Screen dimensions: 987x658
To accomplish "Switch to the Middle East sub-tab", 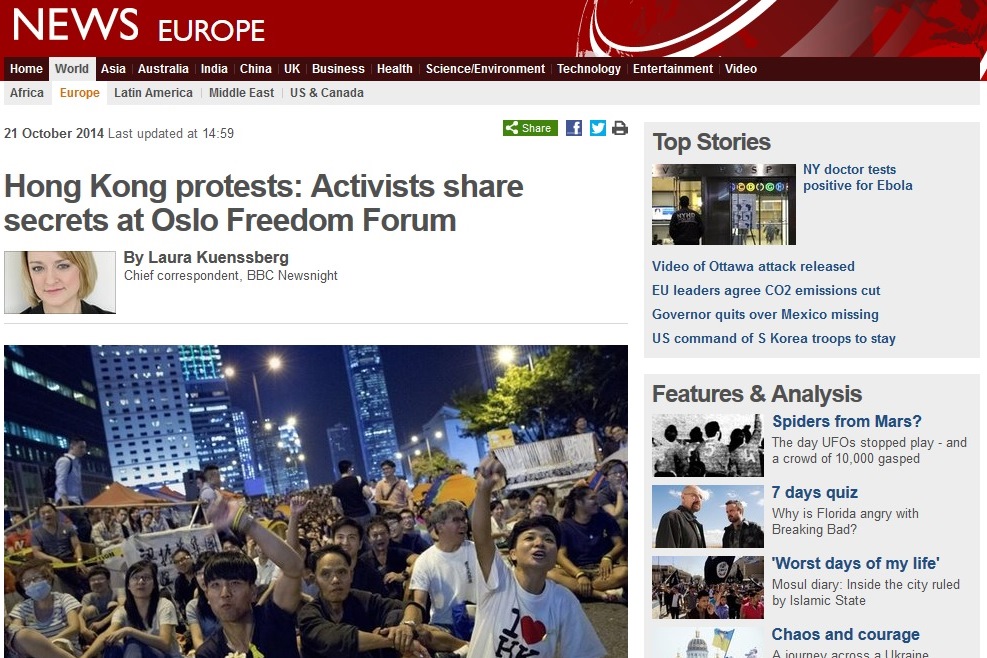I will (241, 93).
